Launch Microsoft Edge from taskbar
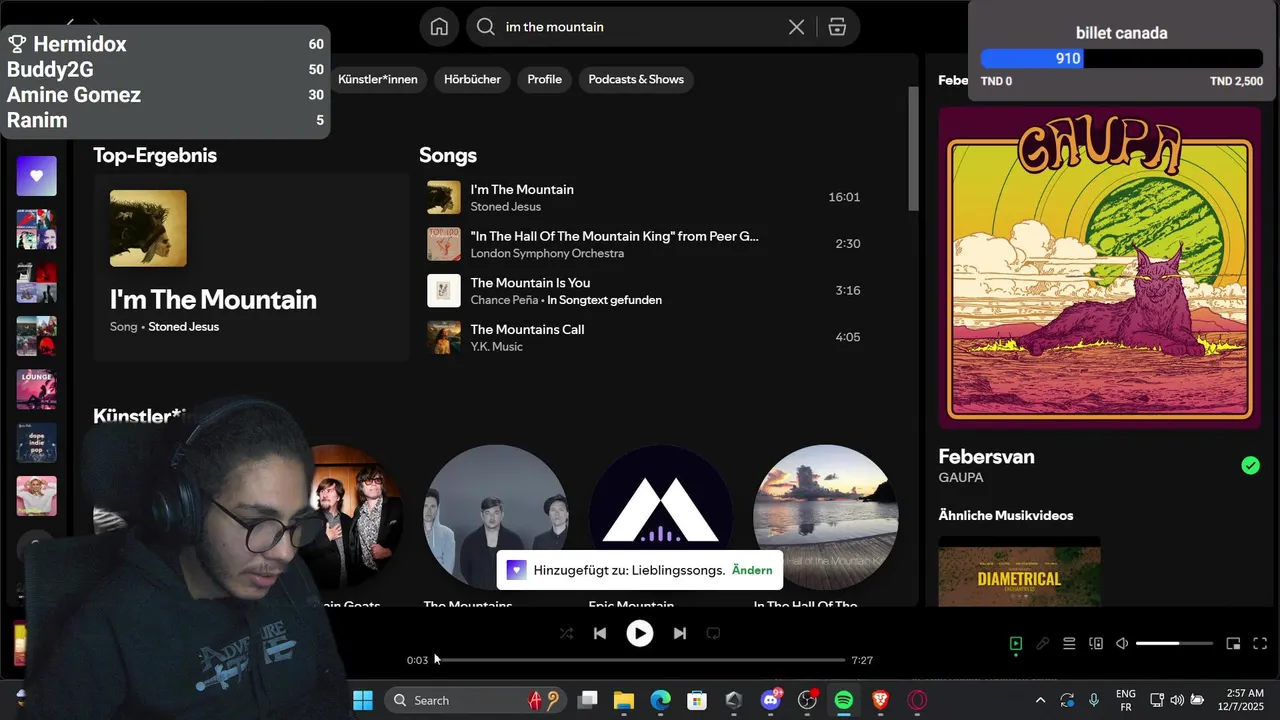1280x720 pixels. click(x=661, y=700)
